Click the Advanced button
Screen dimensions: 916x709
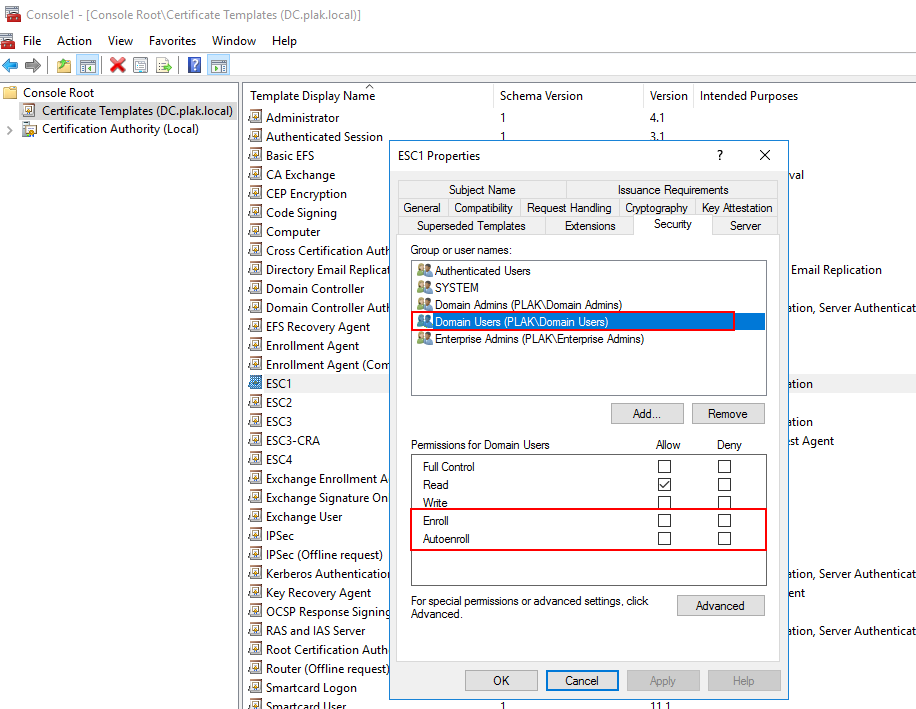(x=720, y=606)
